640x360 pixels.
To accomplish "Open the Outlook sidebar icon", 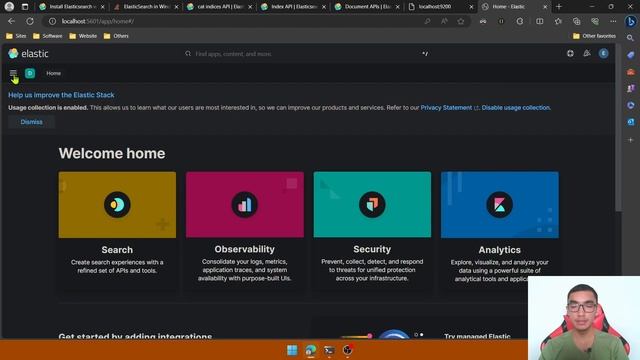I will coord(631,122).
